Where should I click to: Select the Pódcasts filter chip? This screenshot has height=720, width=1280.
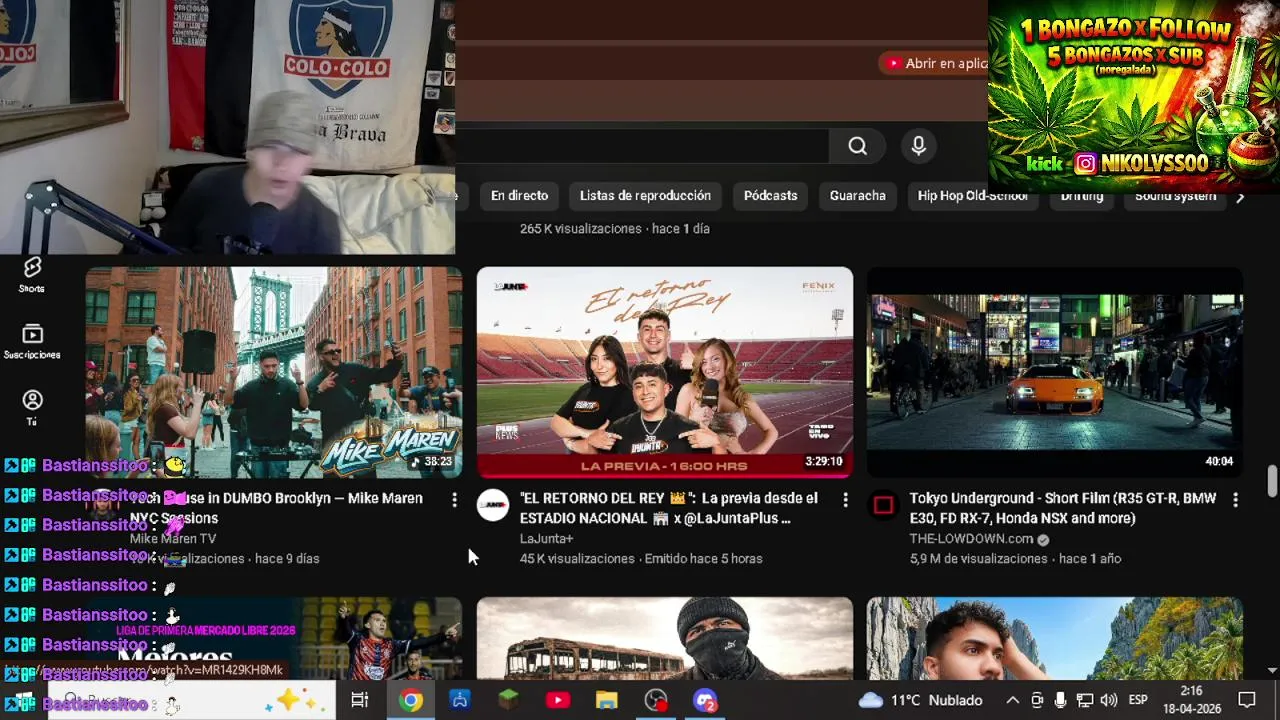point(770,196)
